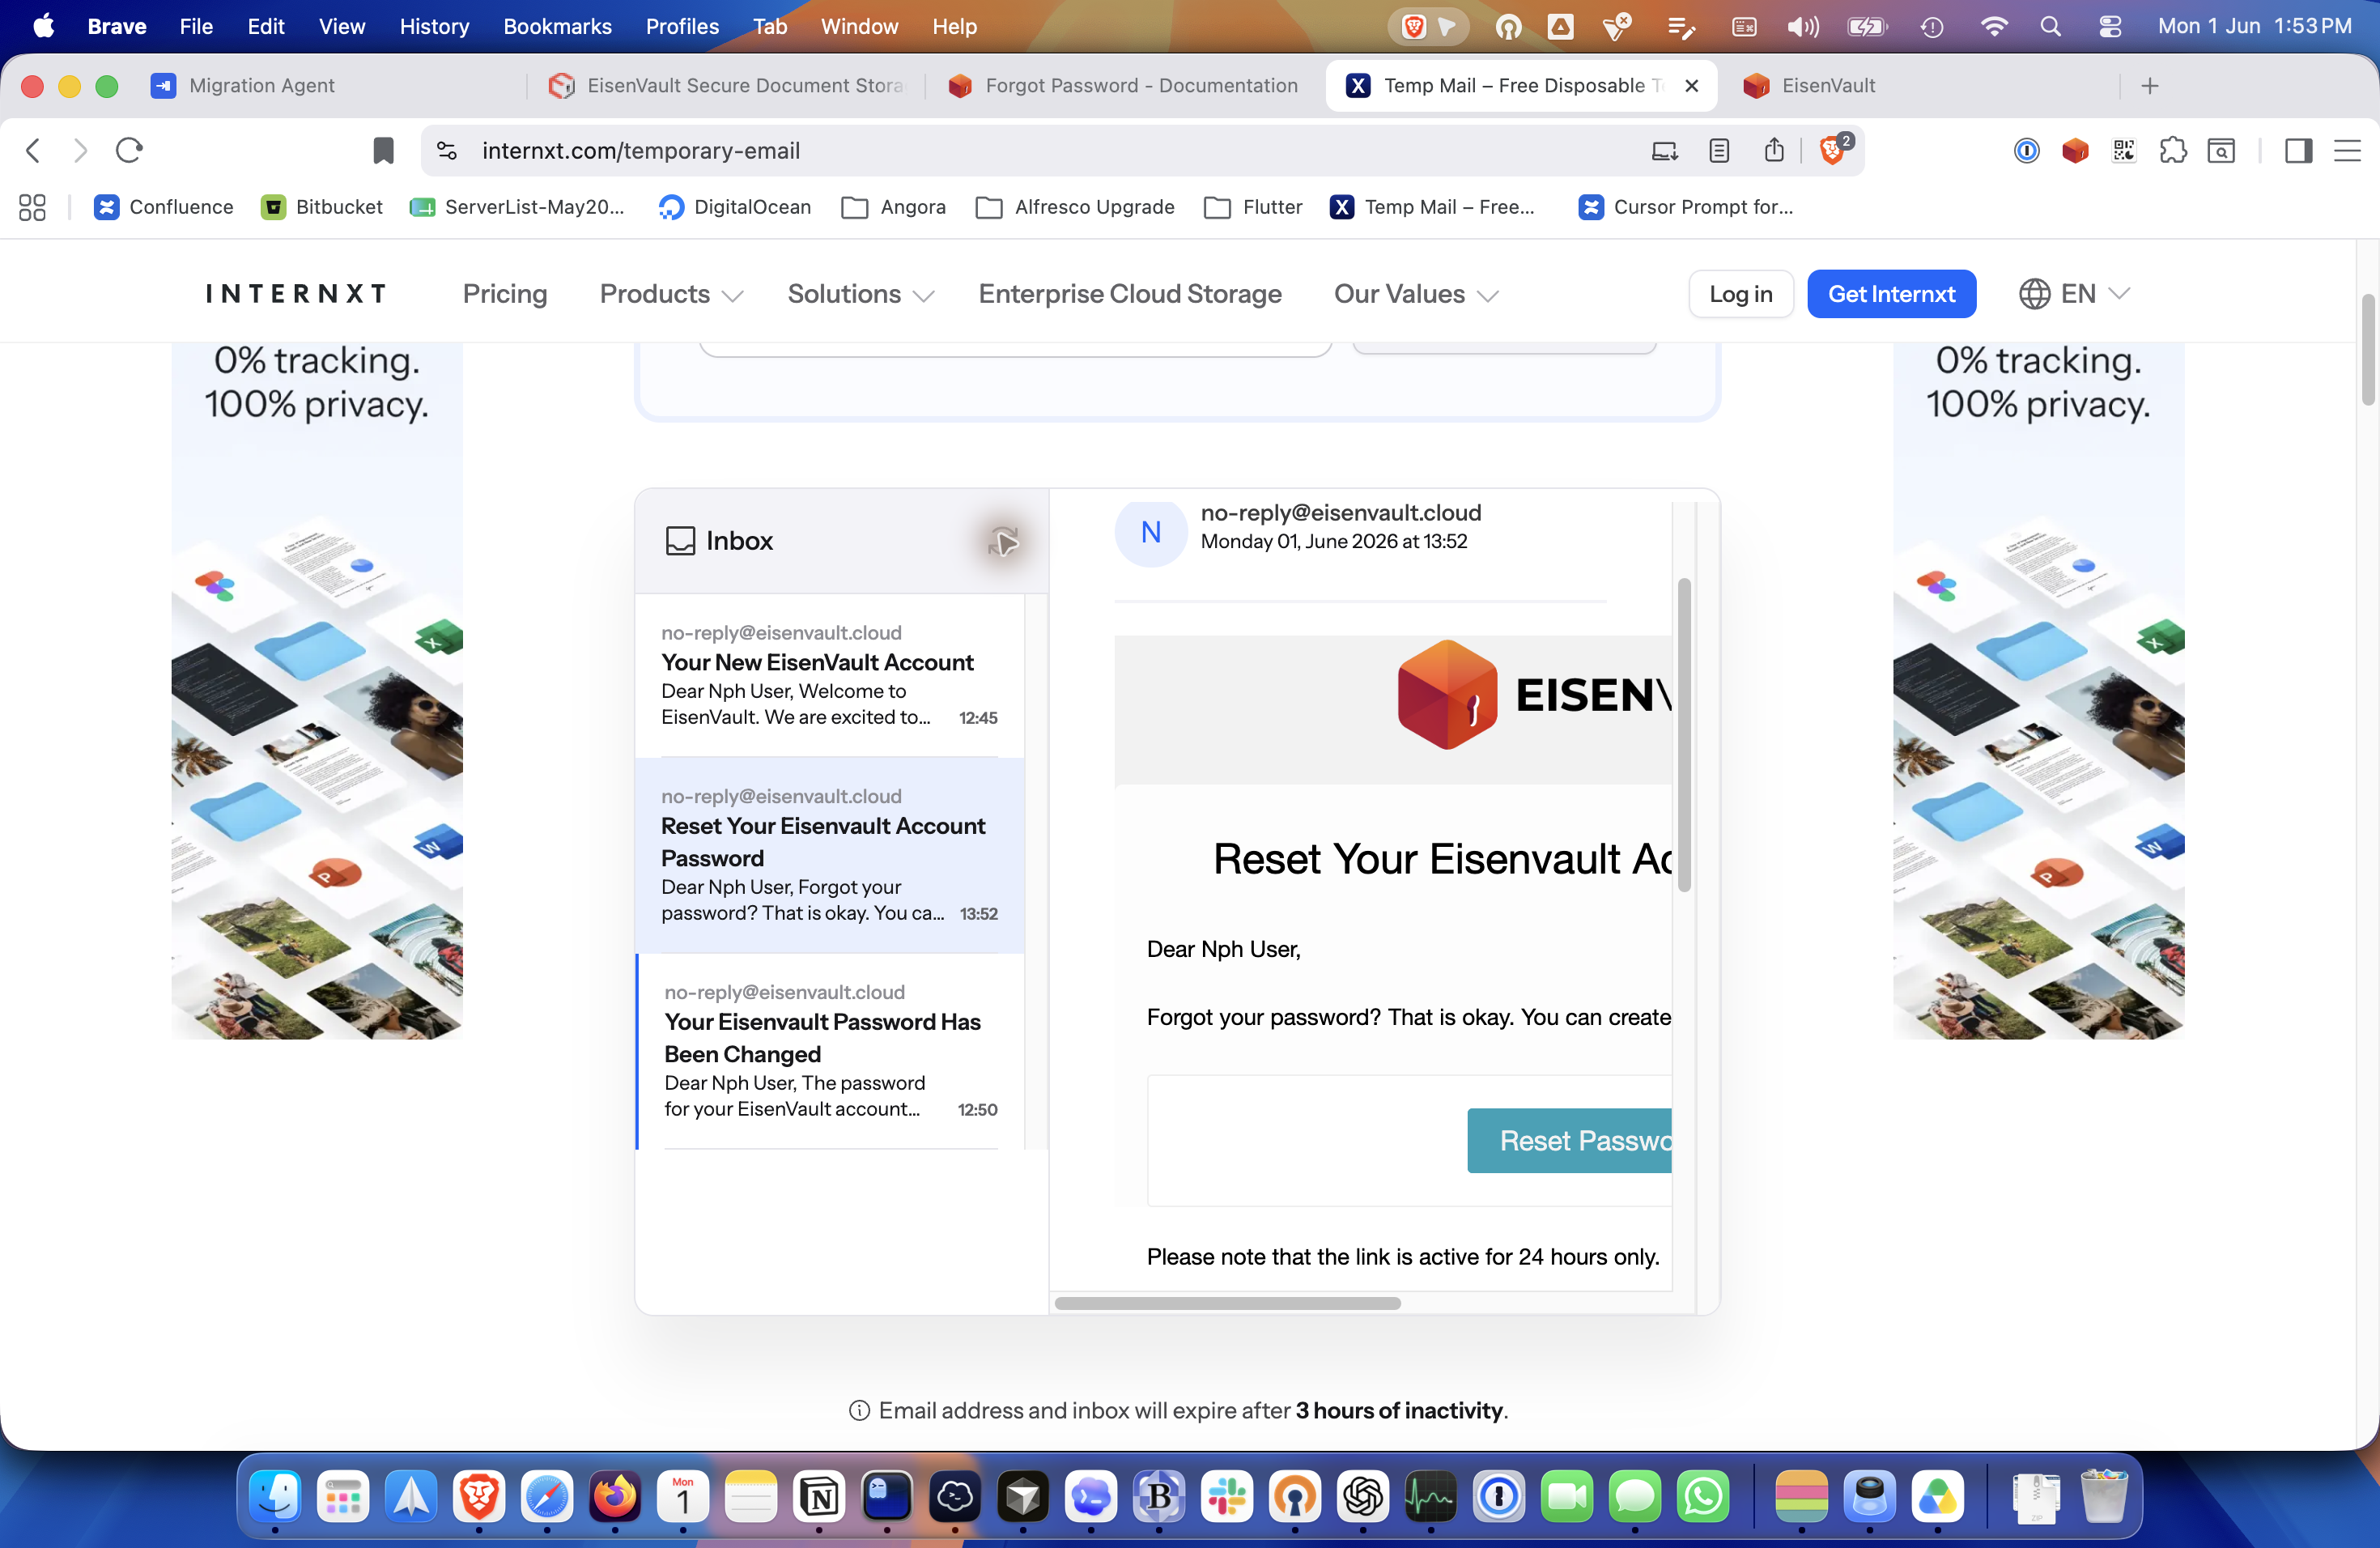Go to the Pricing page
Screen dimensions: 2380x1548
click(505, 294)
